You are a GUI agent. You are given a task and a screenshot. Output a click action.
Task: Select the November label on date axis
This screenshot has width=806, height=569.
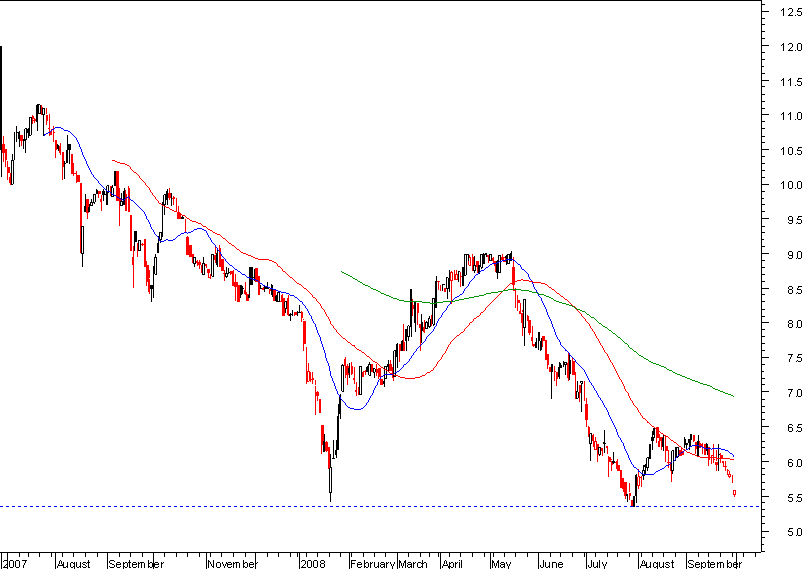pos(232,564)
